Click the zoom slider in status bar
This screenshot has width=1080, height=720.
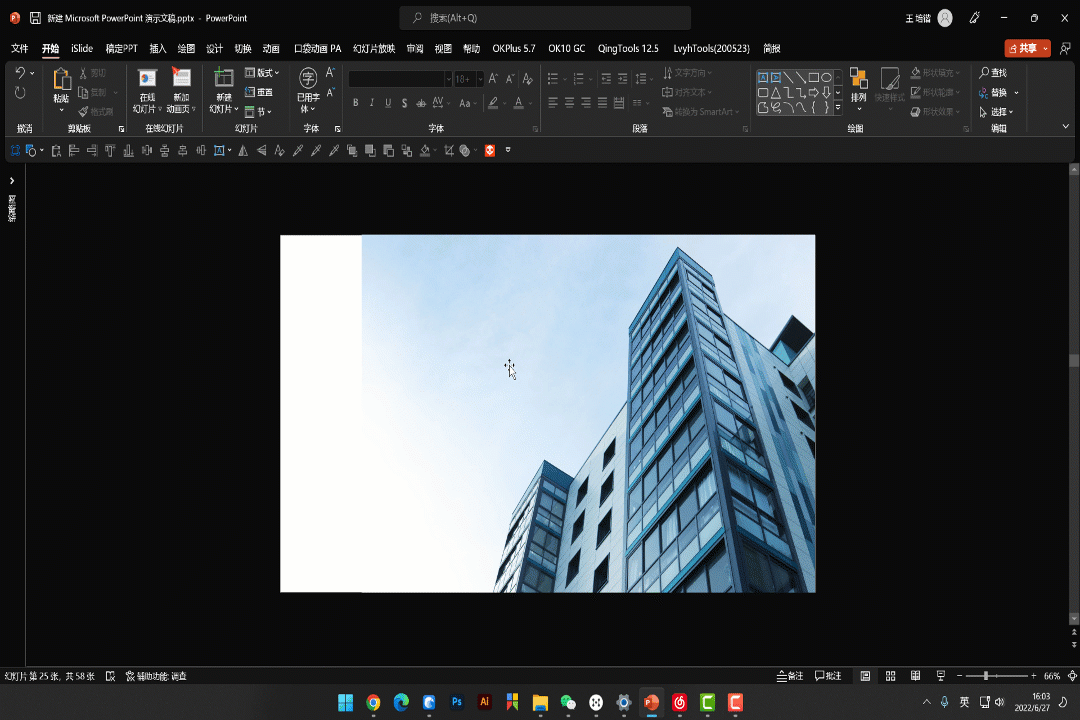tap(986, 676)
